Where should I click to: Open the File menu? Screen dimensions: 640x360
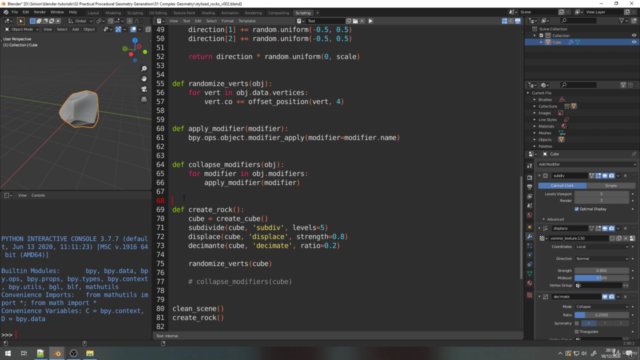tap(15, 12)
